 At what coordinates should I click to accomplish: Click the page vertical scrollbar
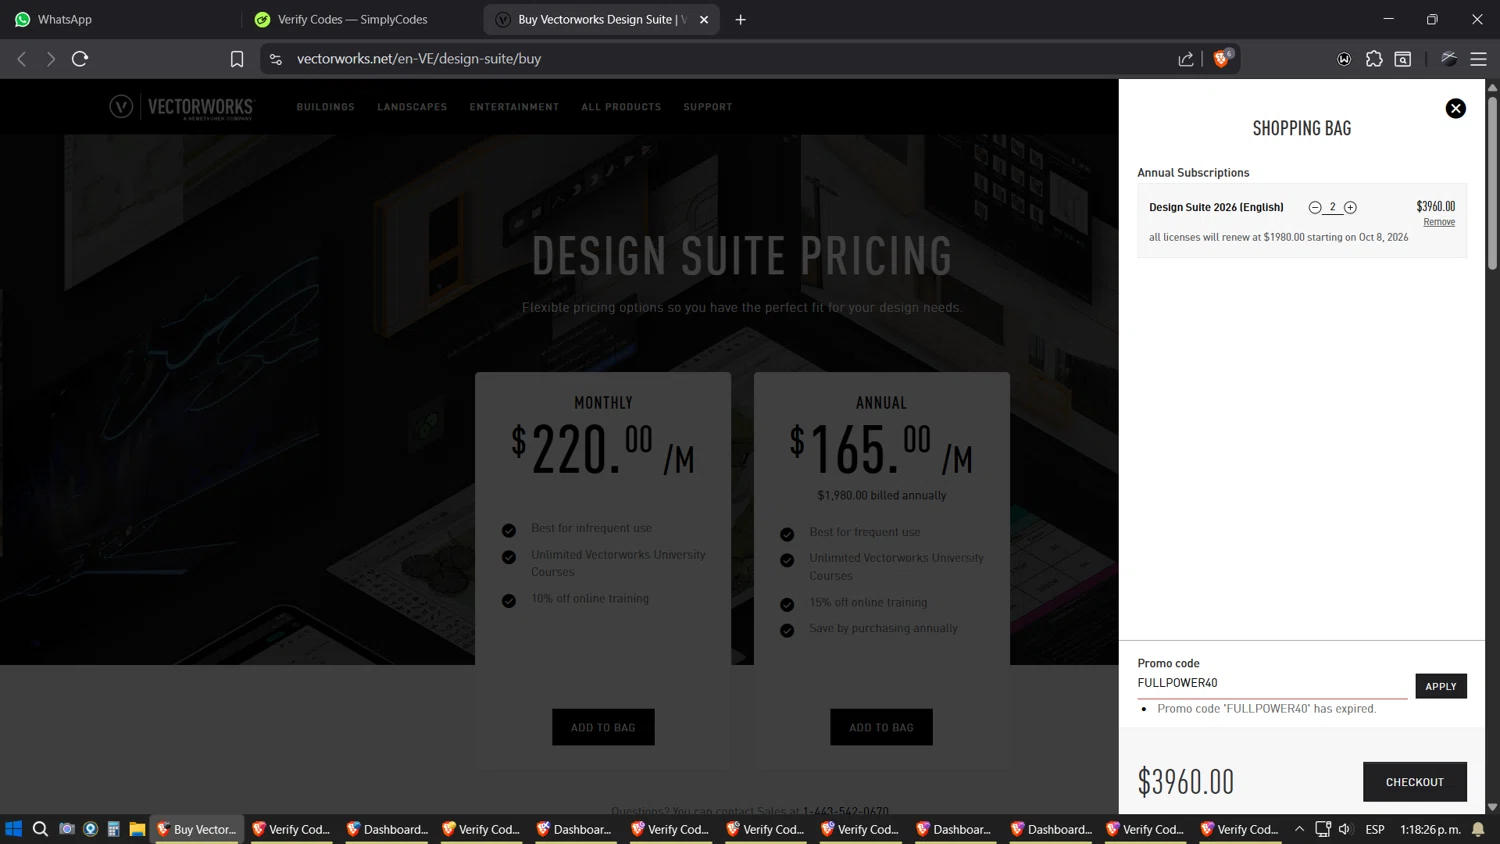point(1492,184)
